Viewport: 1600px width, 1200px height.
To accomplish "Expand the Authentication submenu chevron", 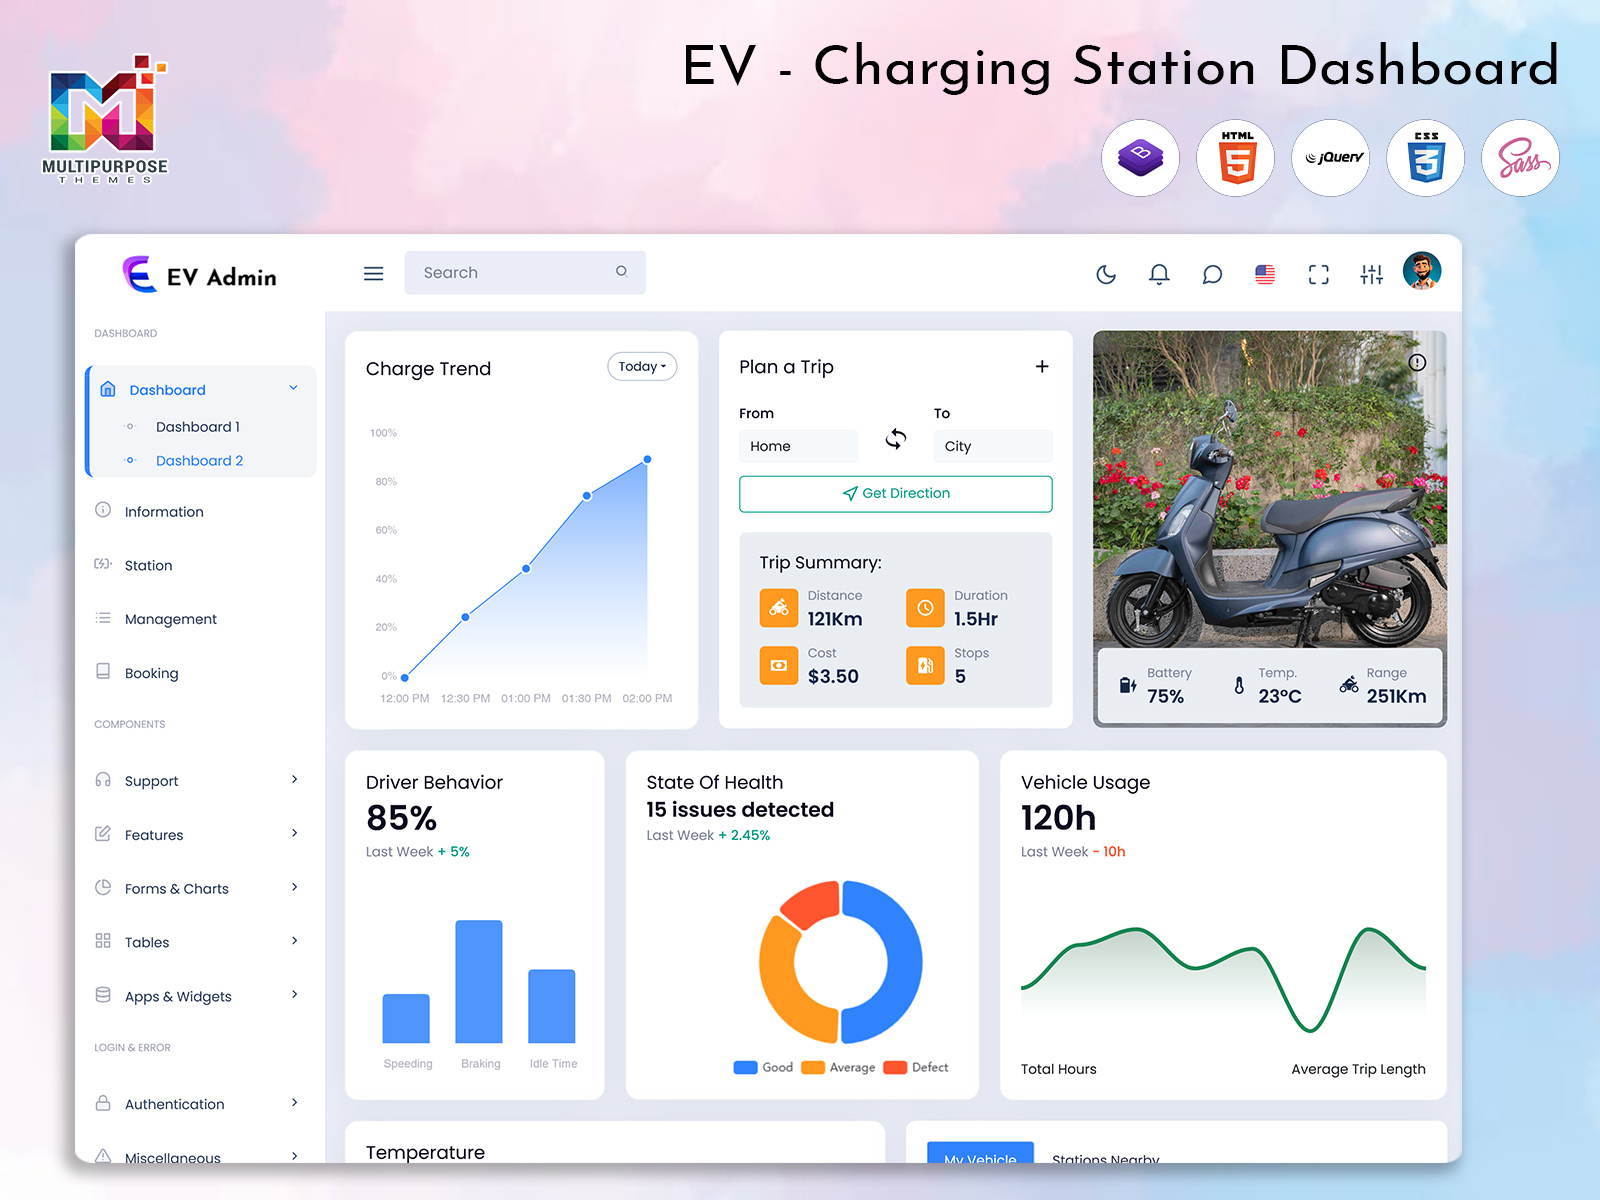I will [294, 1102].
